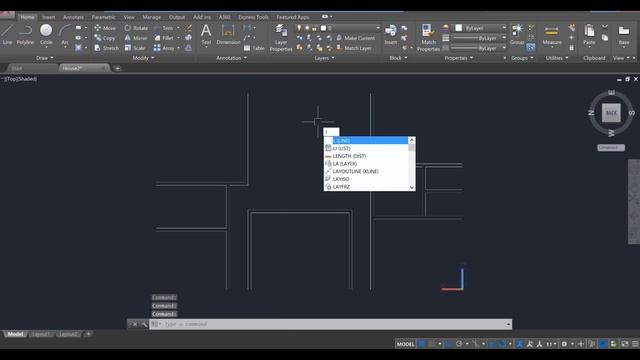
Task: Switch to the Layout1 tab
Action: [41, 334]
